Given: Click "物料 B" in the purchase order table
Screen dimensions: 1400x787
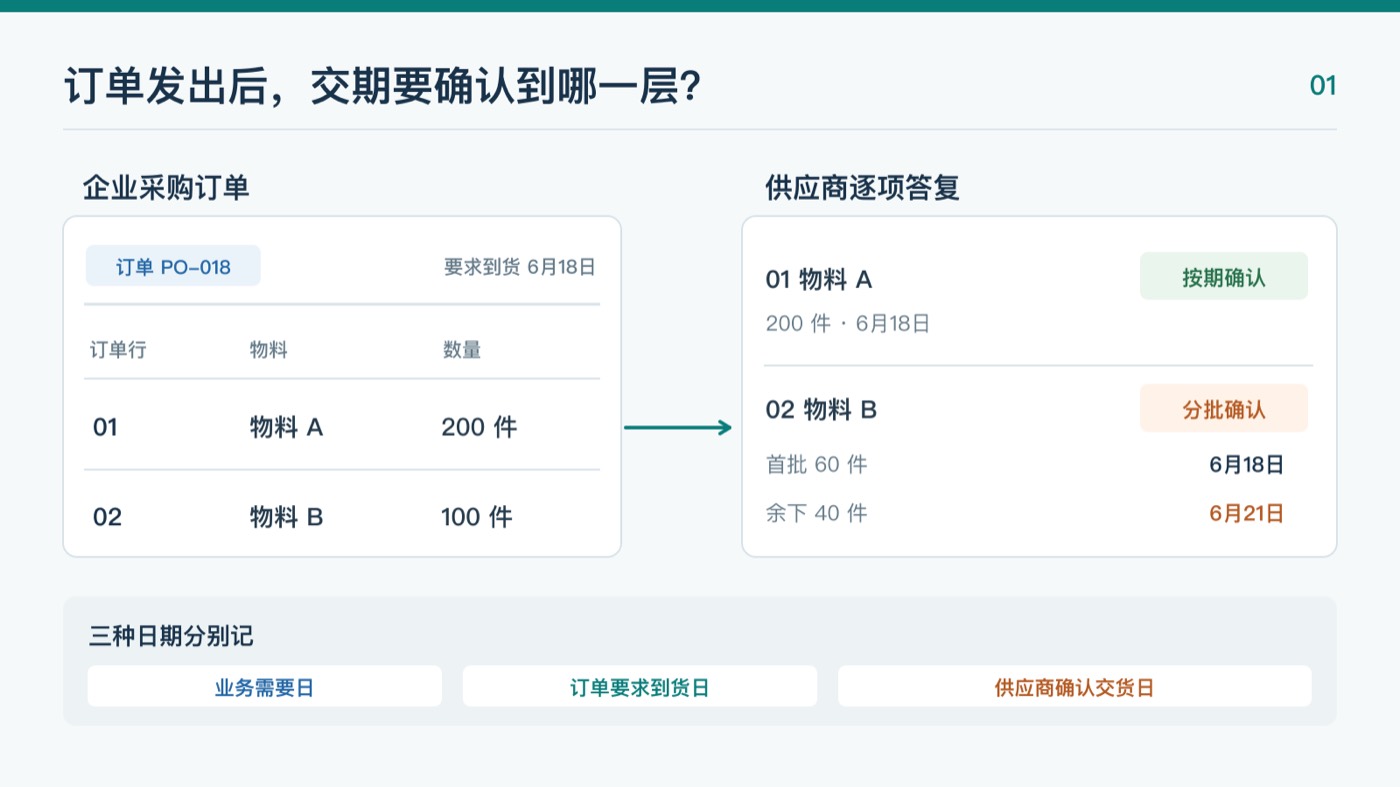Looking at the screenshot, I should tap(287, 517).
